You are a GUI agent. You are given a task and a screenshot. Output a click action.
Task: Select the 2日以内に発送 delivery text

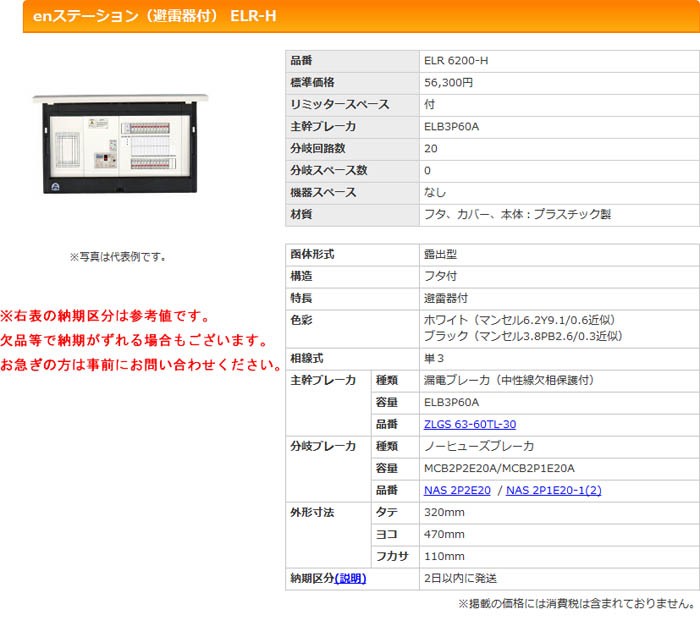(x=460, y=579)
